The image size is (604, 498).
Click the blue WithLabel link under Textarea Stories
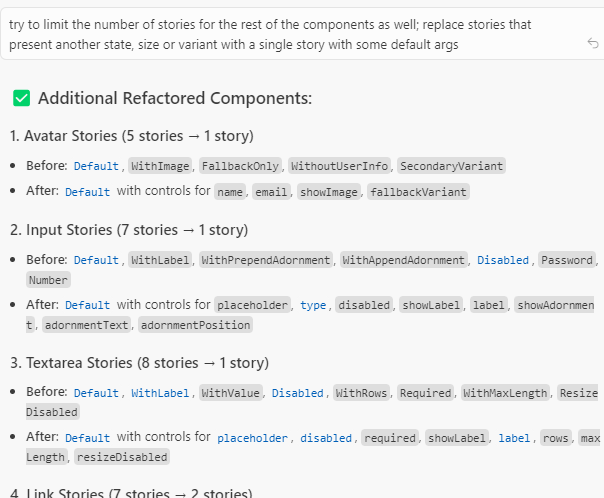[x=161, y=393]
